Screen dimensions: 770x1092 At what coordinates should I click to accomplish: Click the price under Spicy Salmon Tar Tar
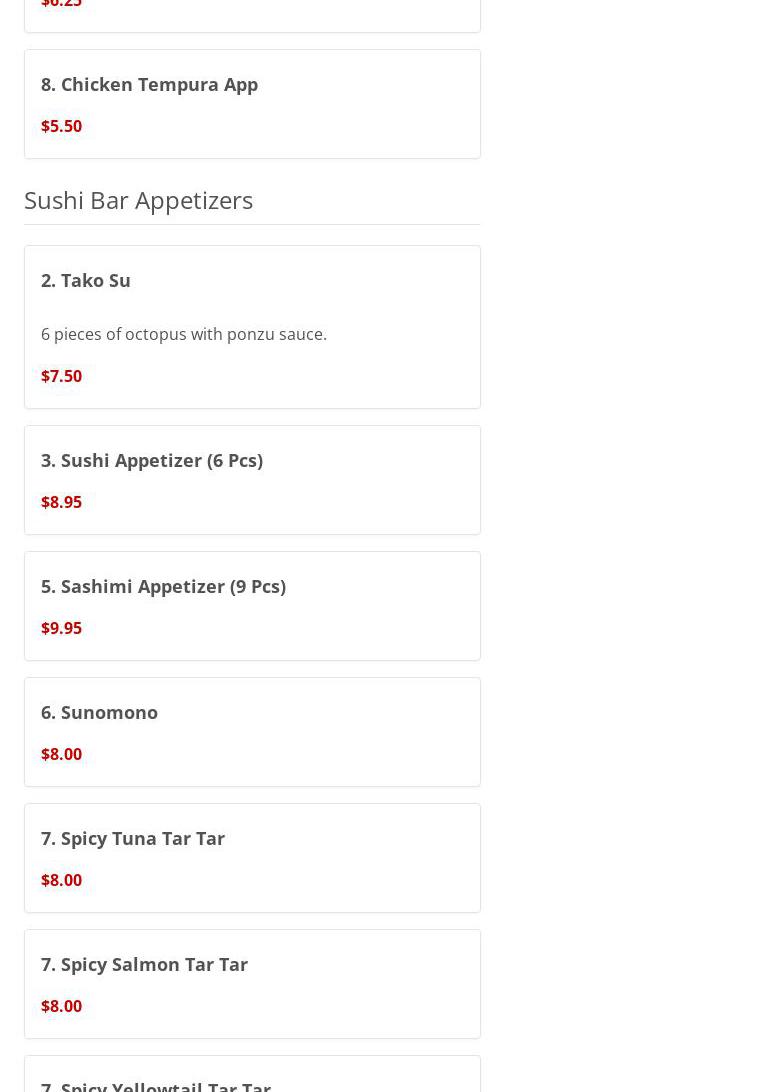coord(61,1006)
